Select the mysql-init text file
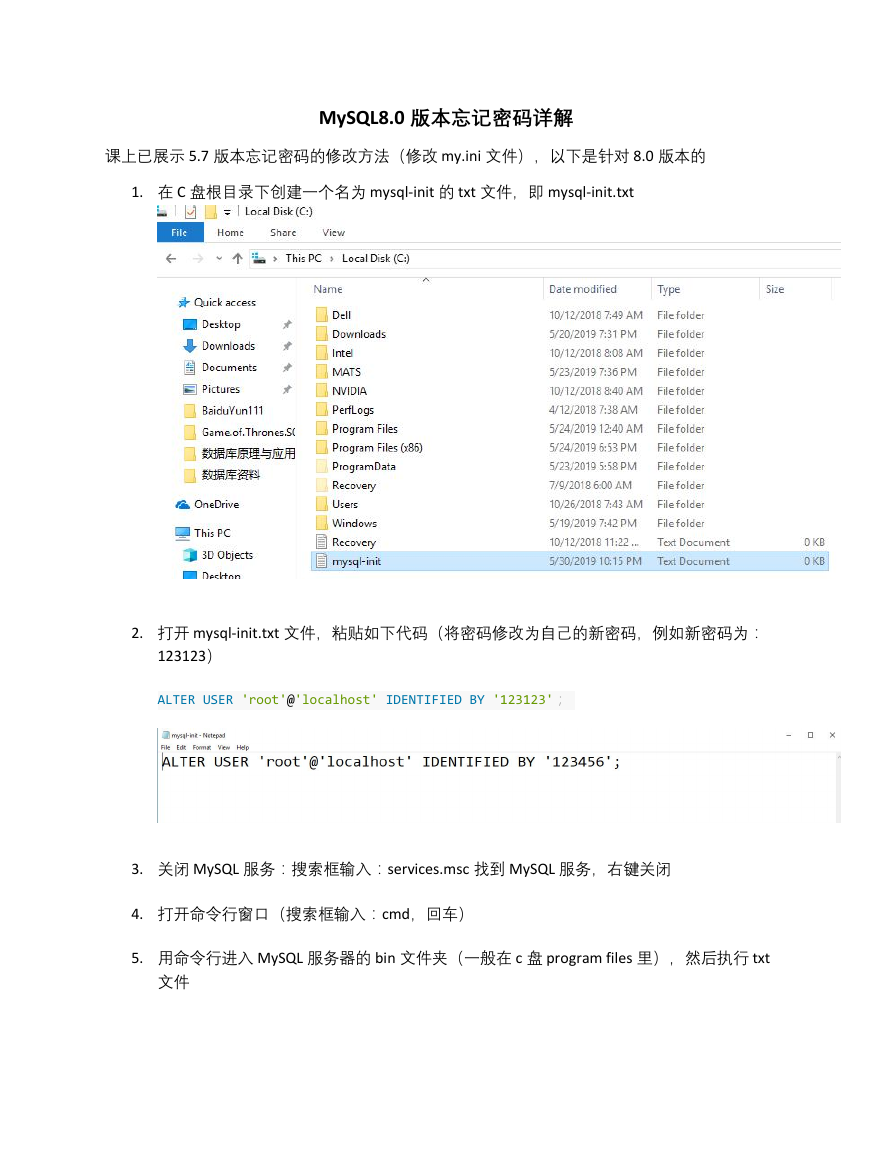893x1155 pixels. pyautogui.click(x=570, y=561)
